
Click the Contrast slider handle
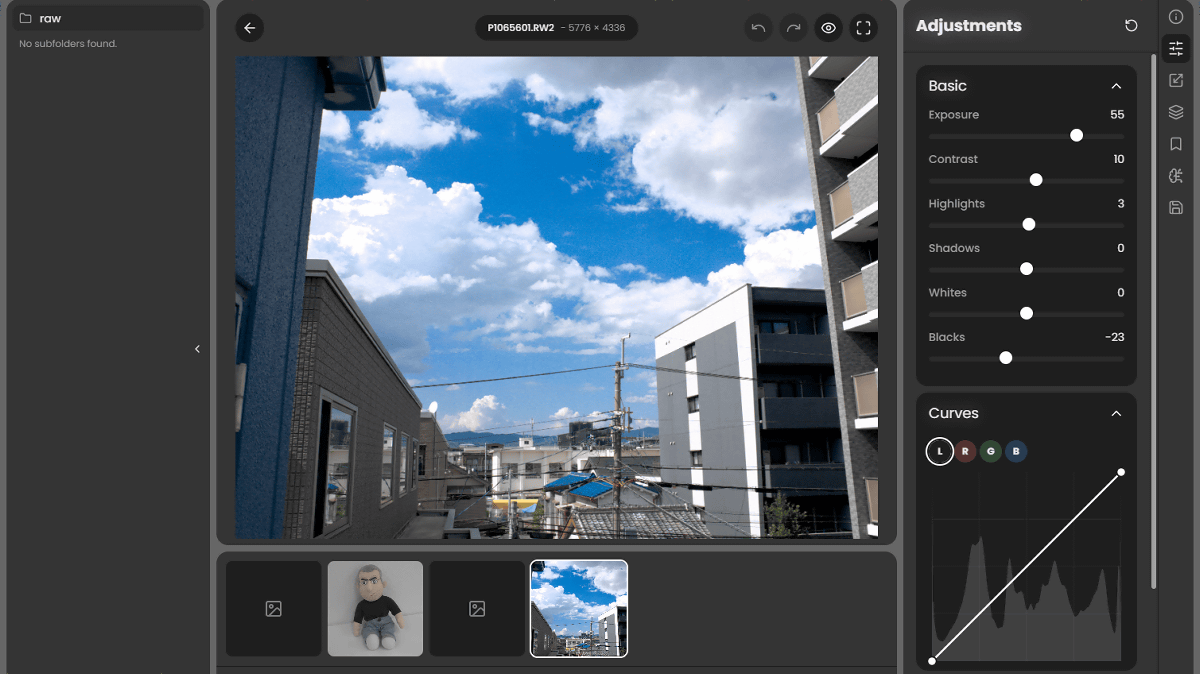pos(1036,180)
